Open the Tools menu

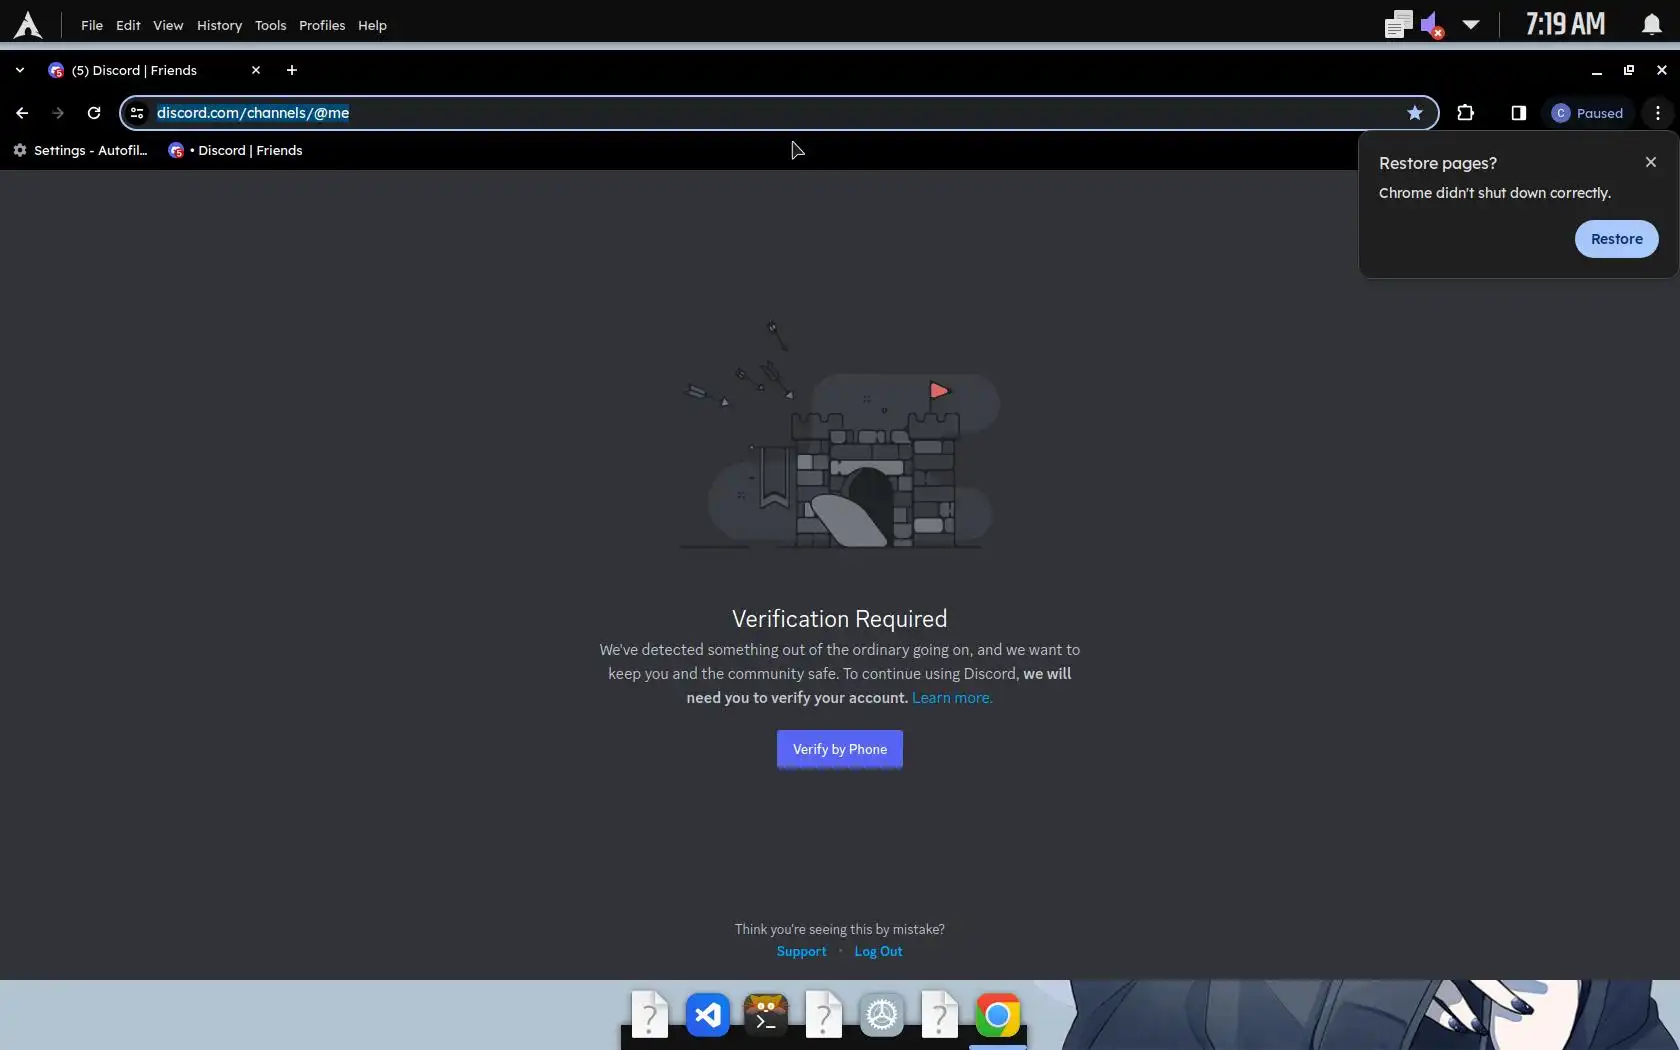270,25
